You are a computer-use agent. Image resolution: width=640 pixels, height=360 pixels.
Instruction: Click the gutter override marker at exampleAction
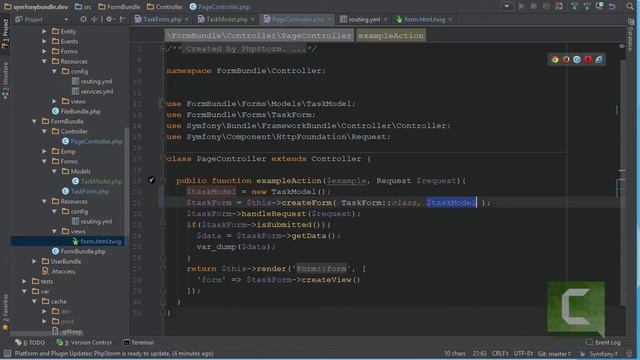[151, 180]
